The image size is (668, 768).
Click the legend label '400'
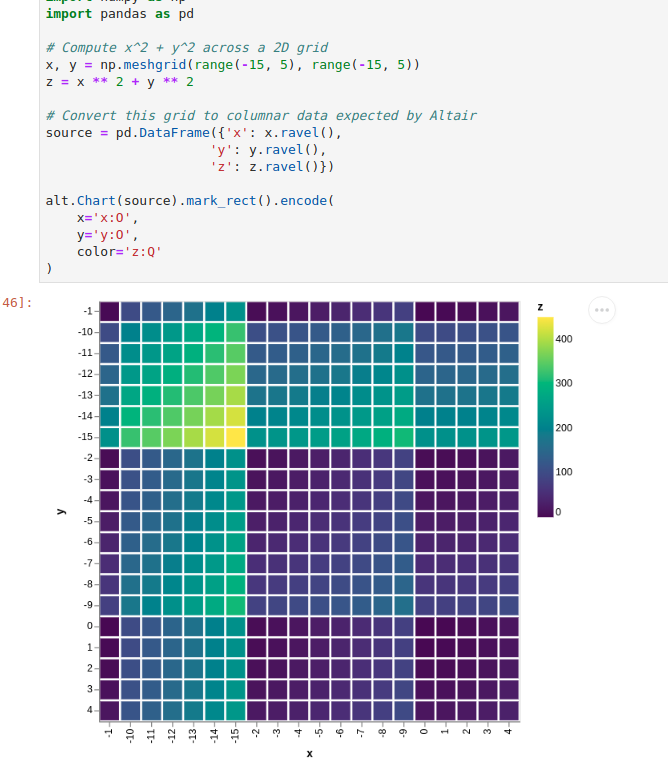[x=564, y=339]
